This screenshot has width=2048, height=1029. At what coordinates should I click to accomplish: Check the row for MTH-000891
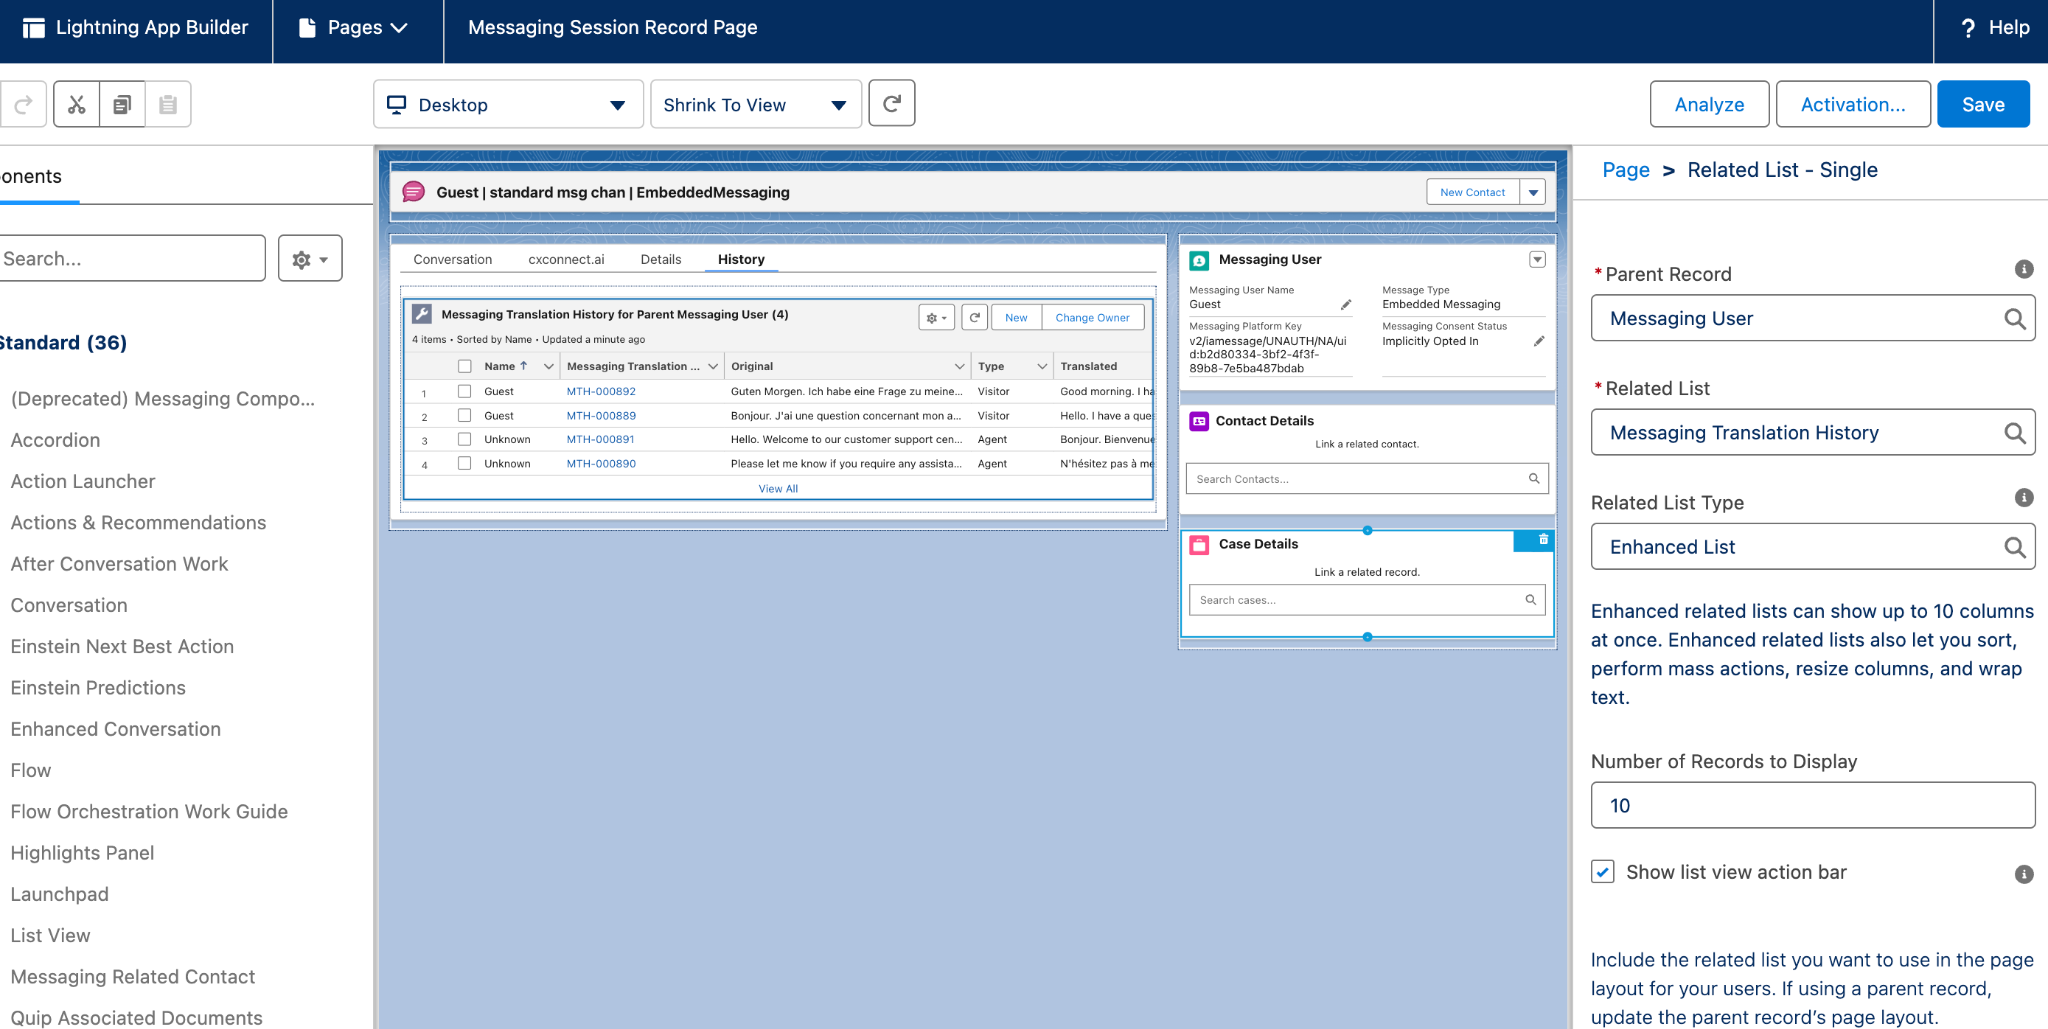[x=464, y=439]
